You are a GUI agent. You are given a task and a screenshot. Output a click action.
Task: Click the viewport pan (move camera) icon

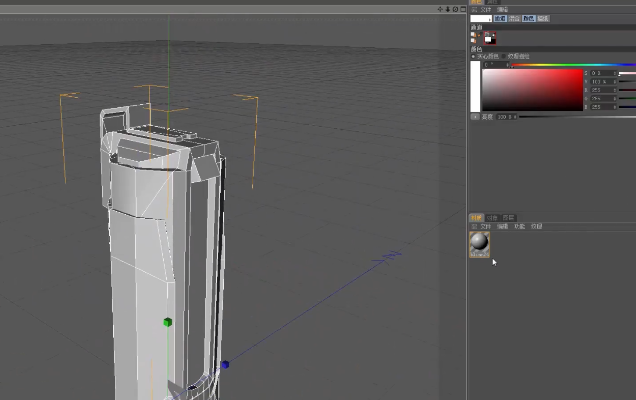point(440,9)
